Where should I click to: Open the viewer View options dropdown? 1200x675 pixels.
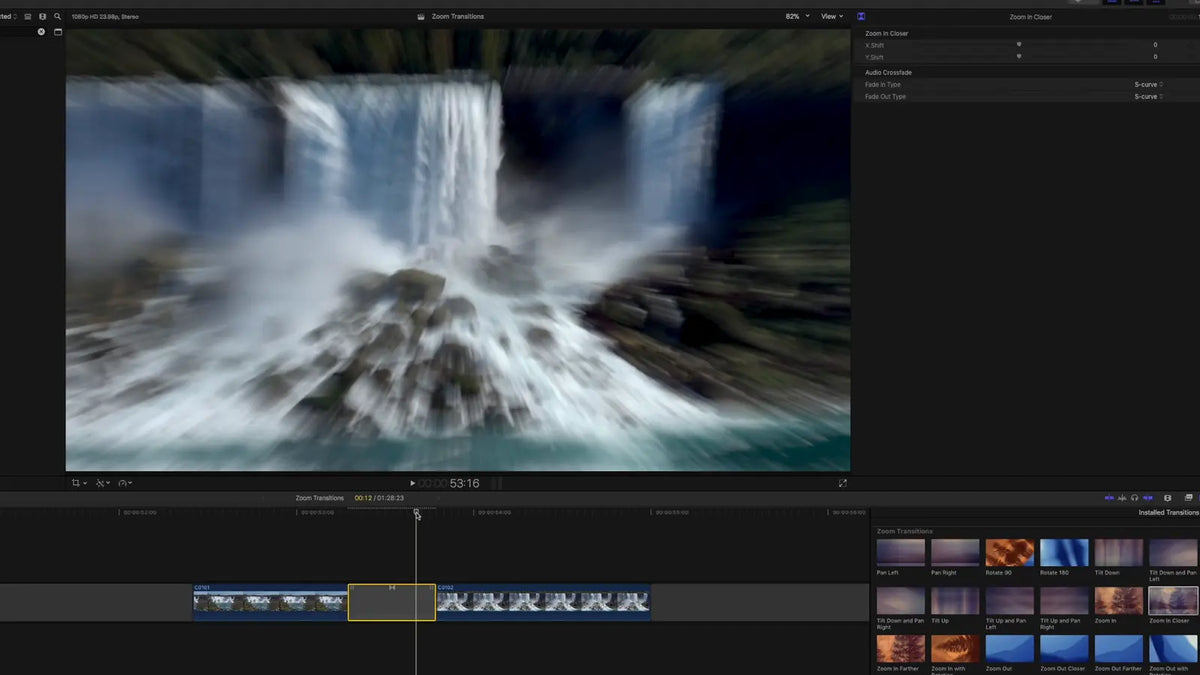click(832, 16)
